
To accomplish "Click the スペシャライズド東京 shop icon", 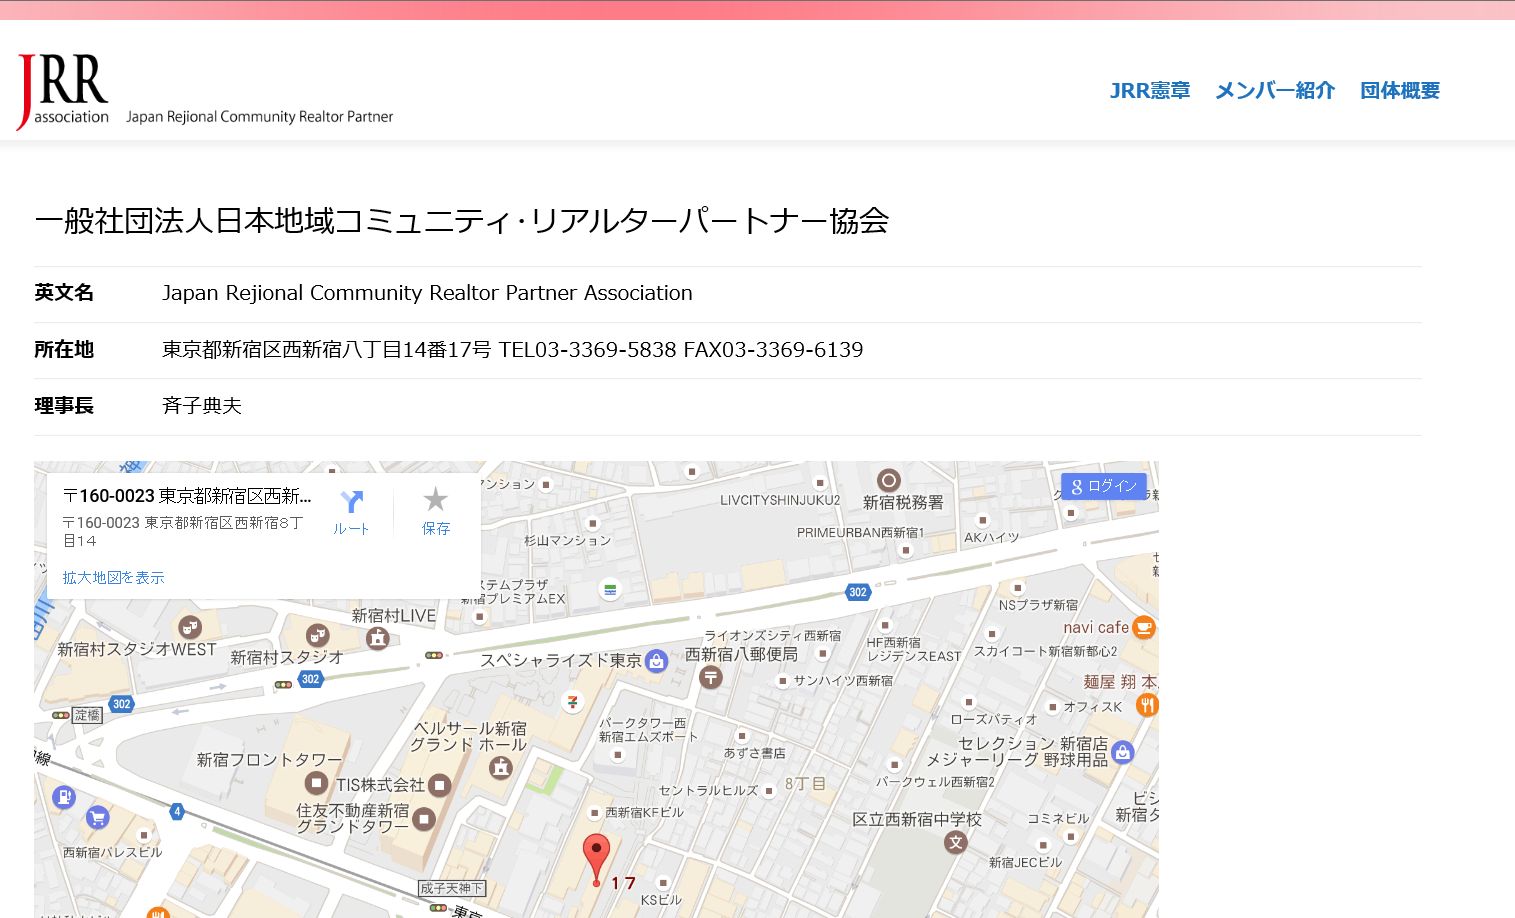I will pyautogui.click(x=656, y=661).
